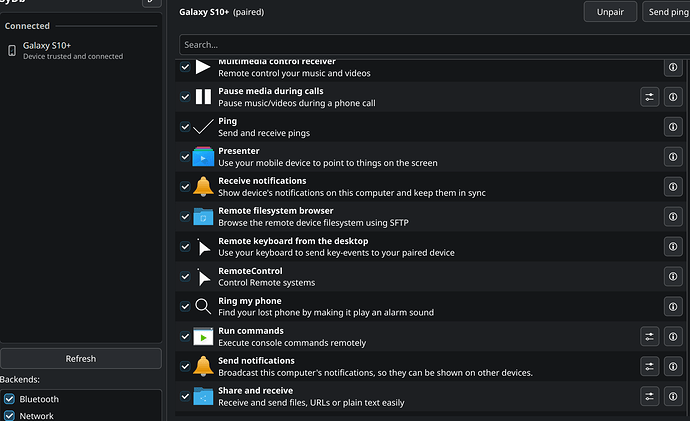Show info for Presenter plugin
Image resolution: width=690 pixels, height=421 pixels.
[673, 157]
